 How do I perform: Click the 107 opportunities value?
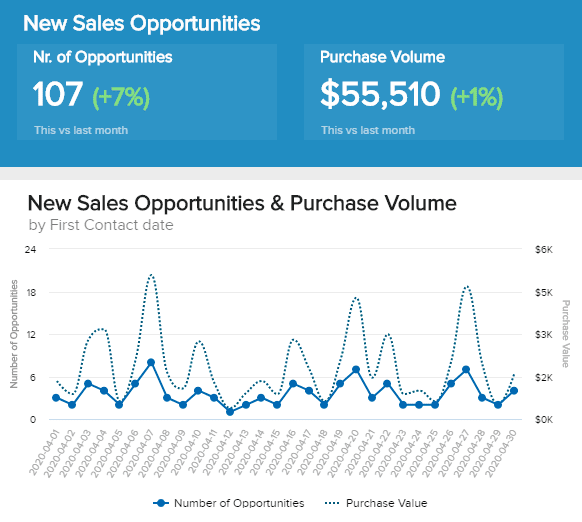(58, 94)
